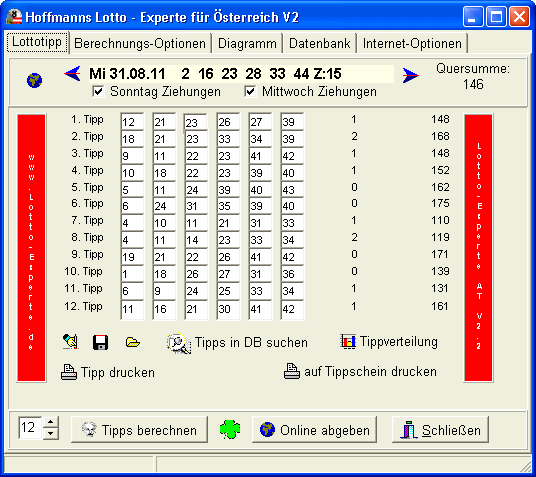Click the sum value 175 for 6. Tipp
The image size is (536, 477).
click(440, 203)
